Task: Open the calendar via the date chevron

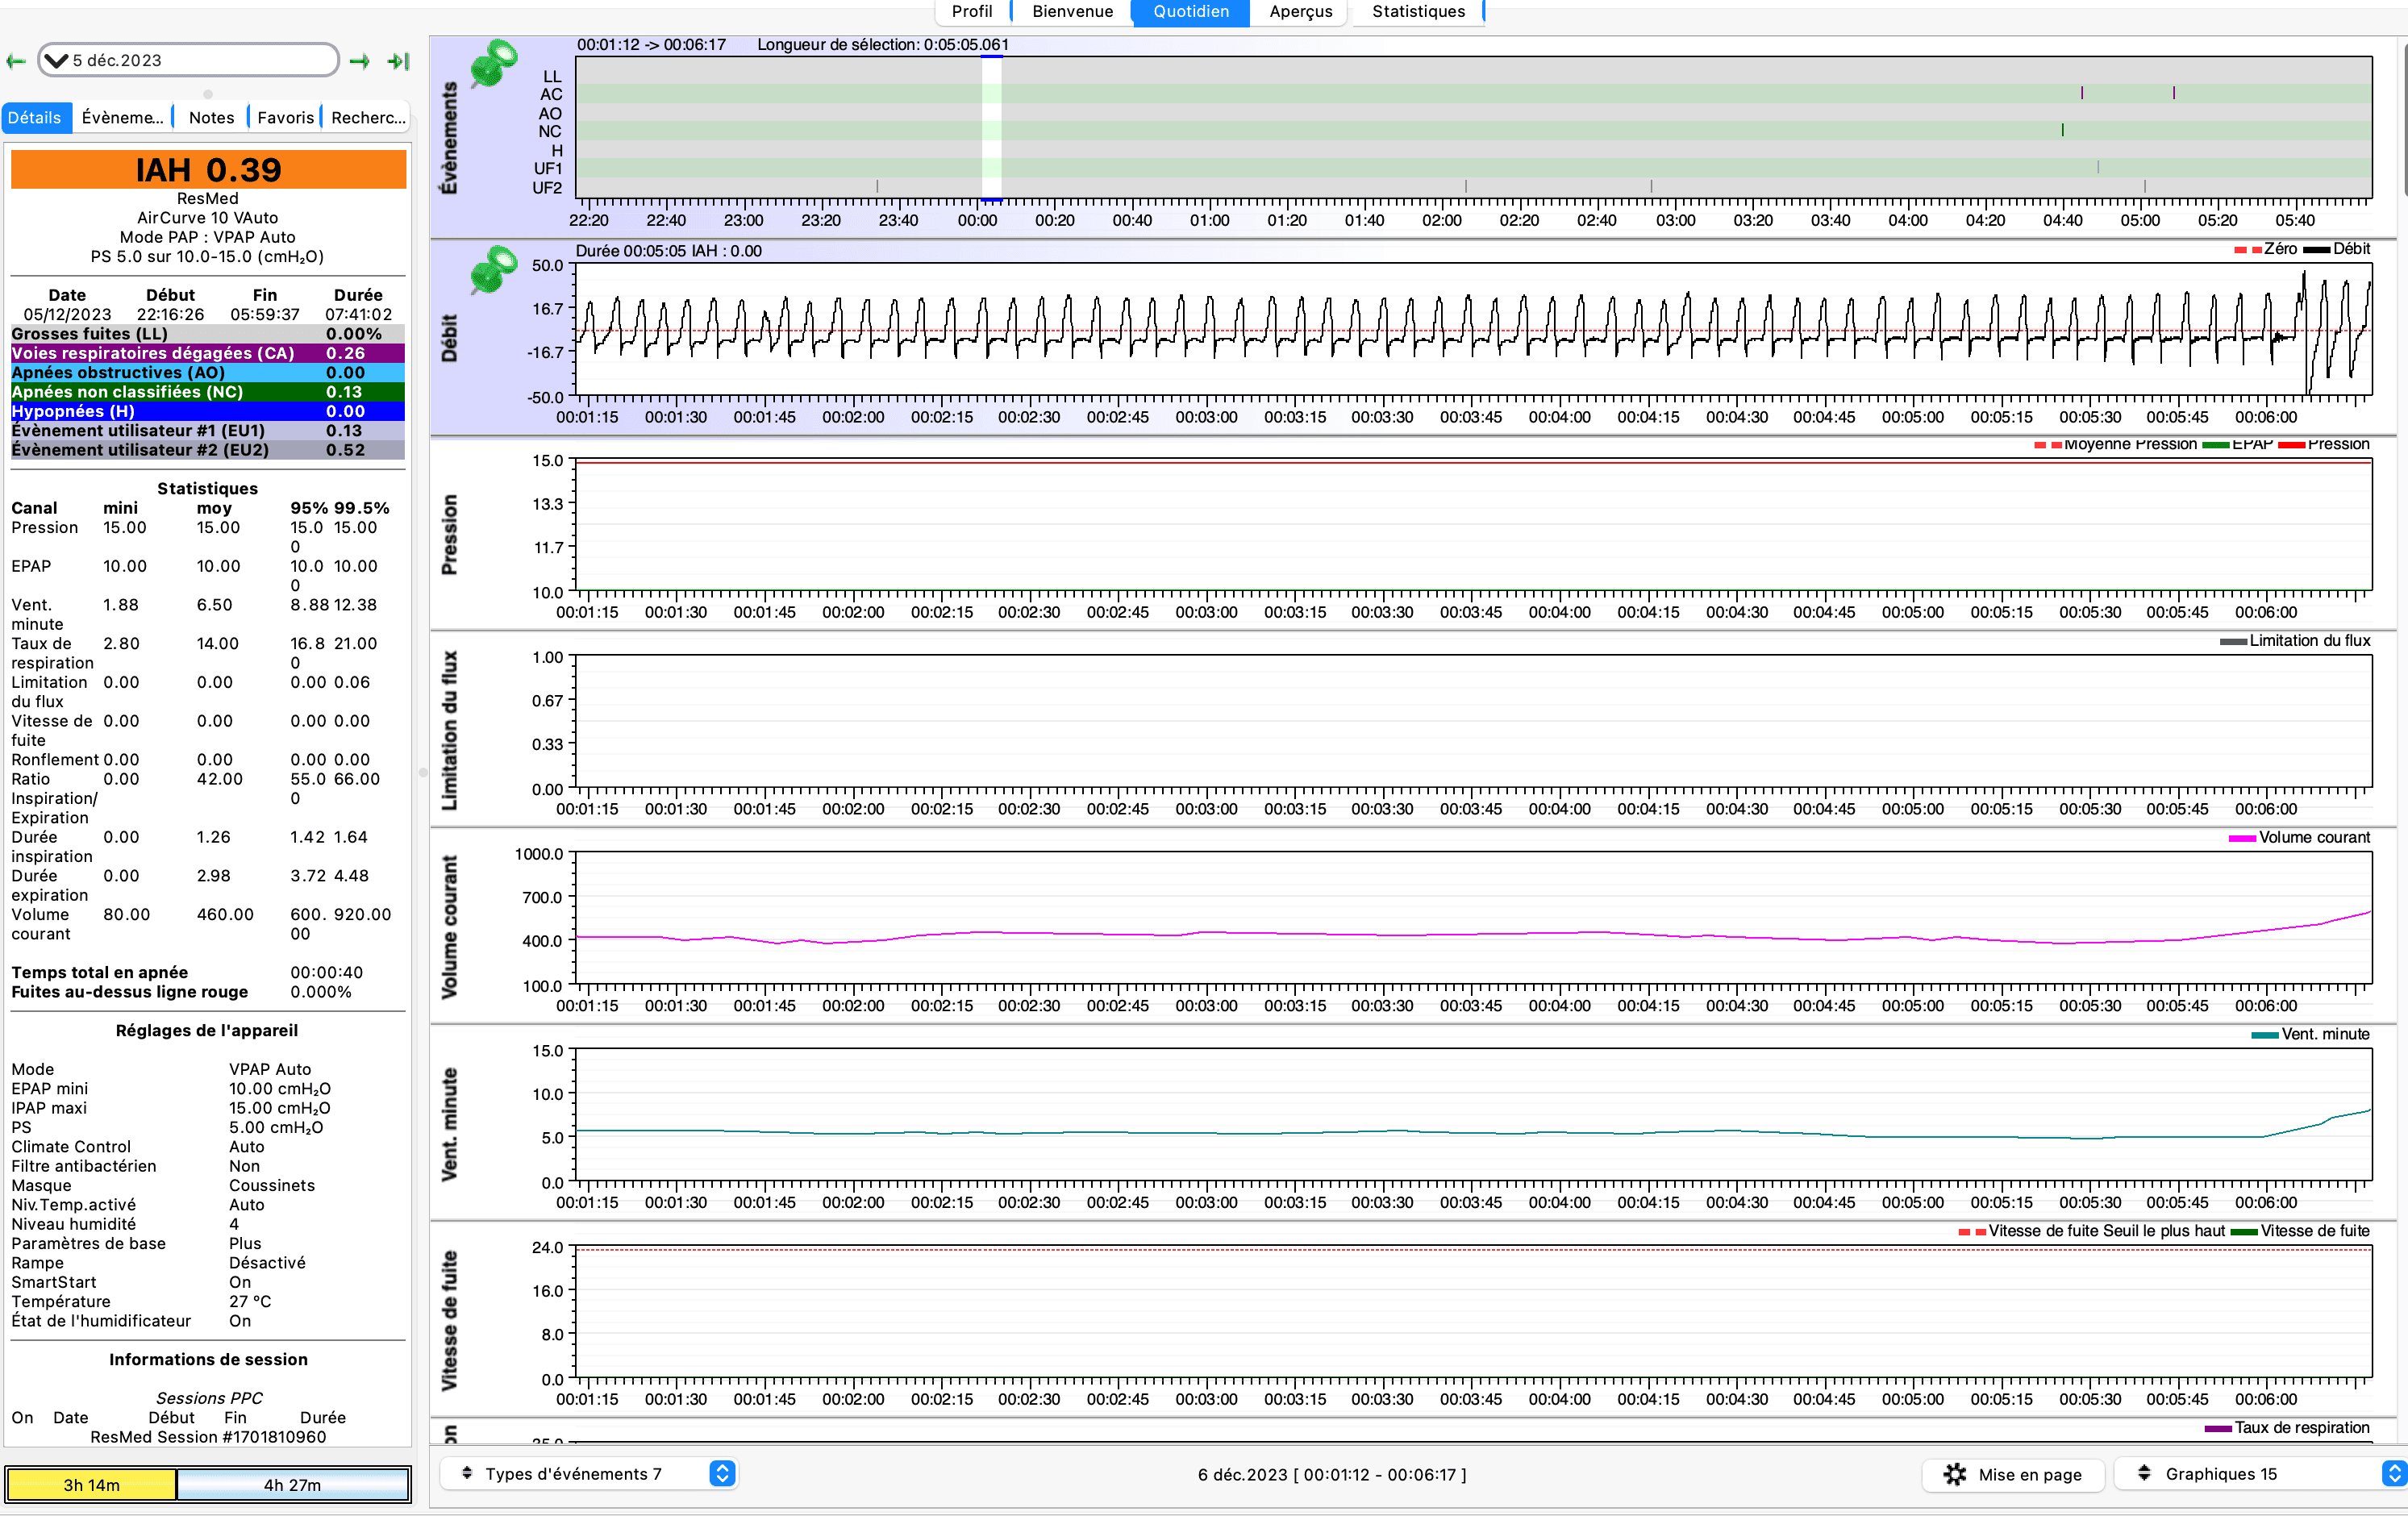Action: (56, 61)
